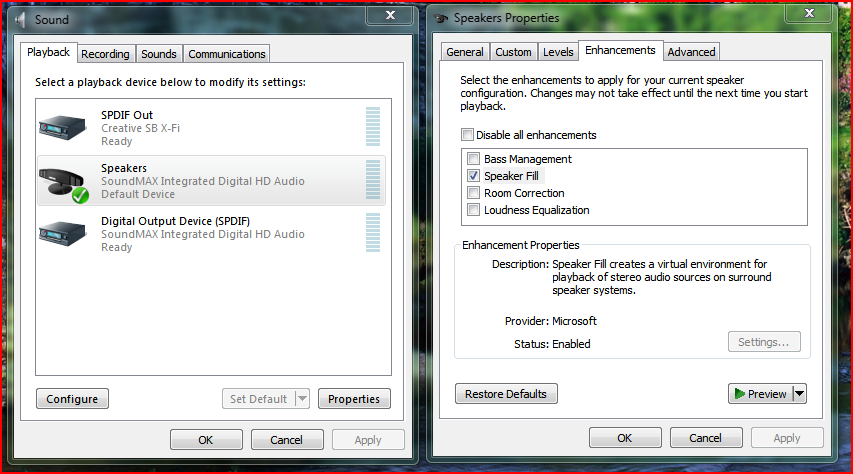The height and width of the screenshot is (474, 853).
Task: Click the green Preview play icon
Action: click(x=739, y=393)
